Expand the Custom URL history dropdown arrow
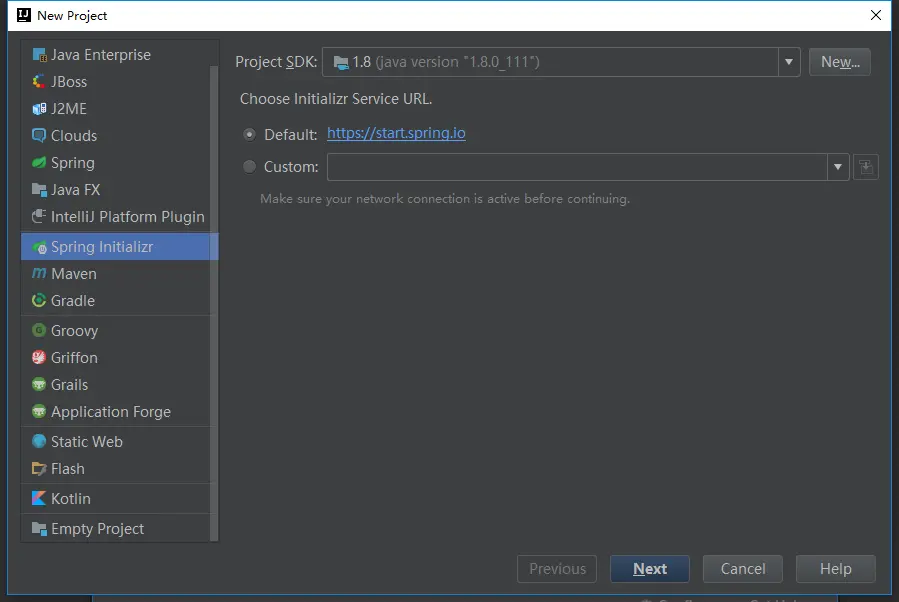This screenshot has width=899, height=602. pos(838,167)
